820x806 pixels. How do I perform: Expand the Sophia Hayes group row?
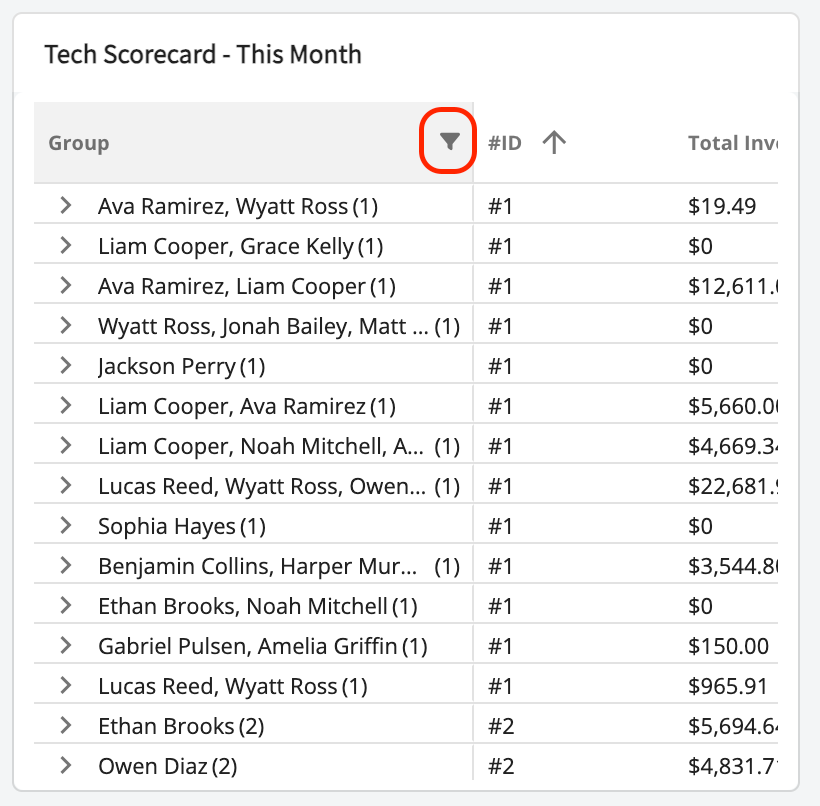pyautogui.click(x=65, y=525)
